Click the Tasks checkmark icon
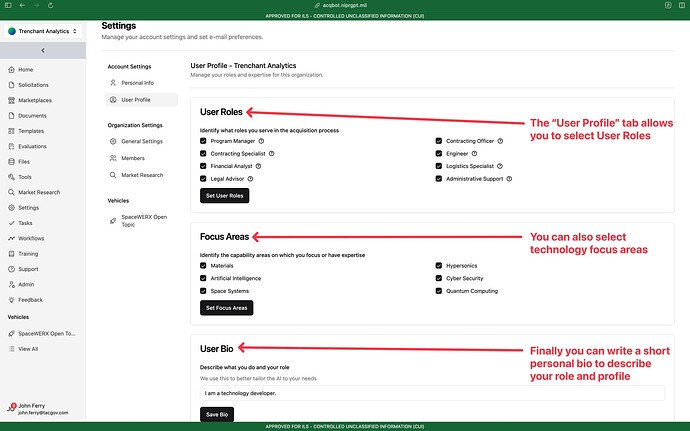Image resolution: width=690 pixels, height=431 pixels. click(11, 223)
